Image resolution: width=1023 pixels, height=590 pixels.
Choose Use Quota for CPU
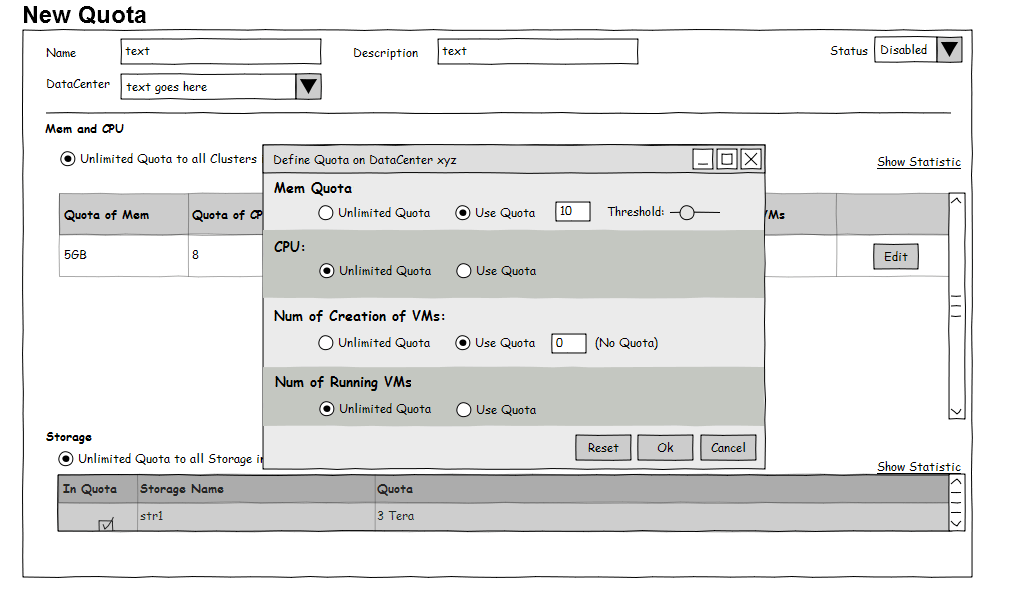coord(464,271)
